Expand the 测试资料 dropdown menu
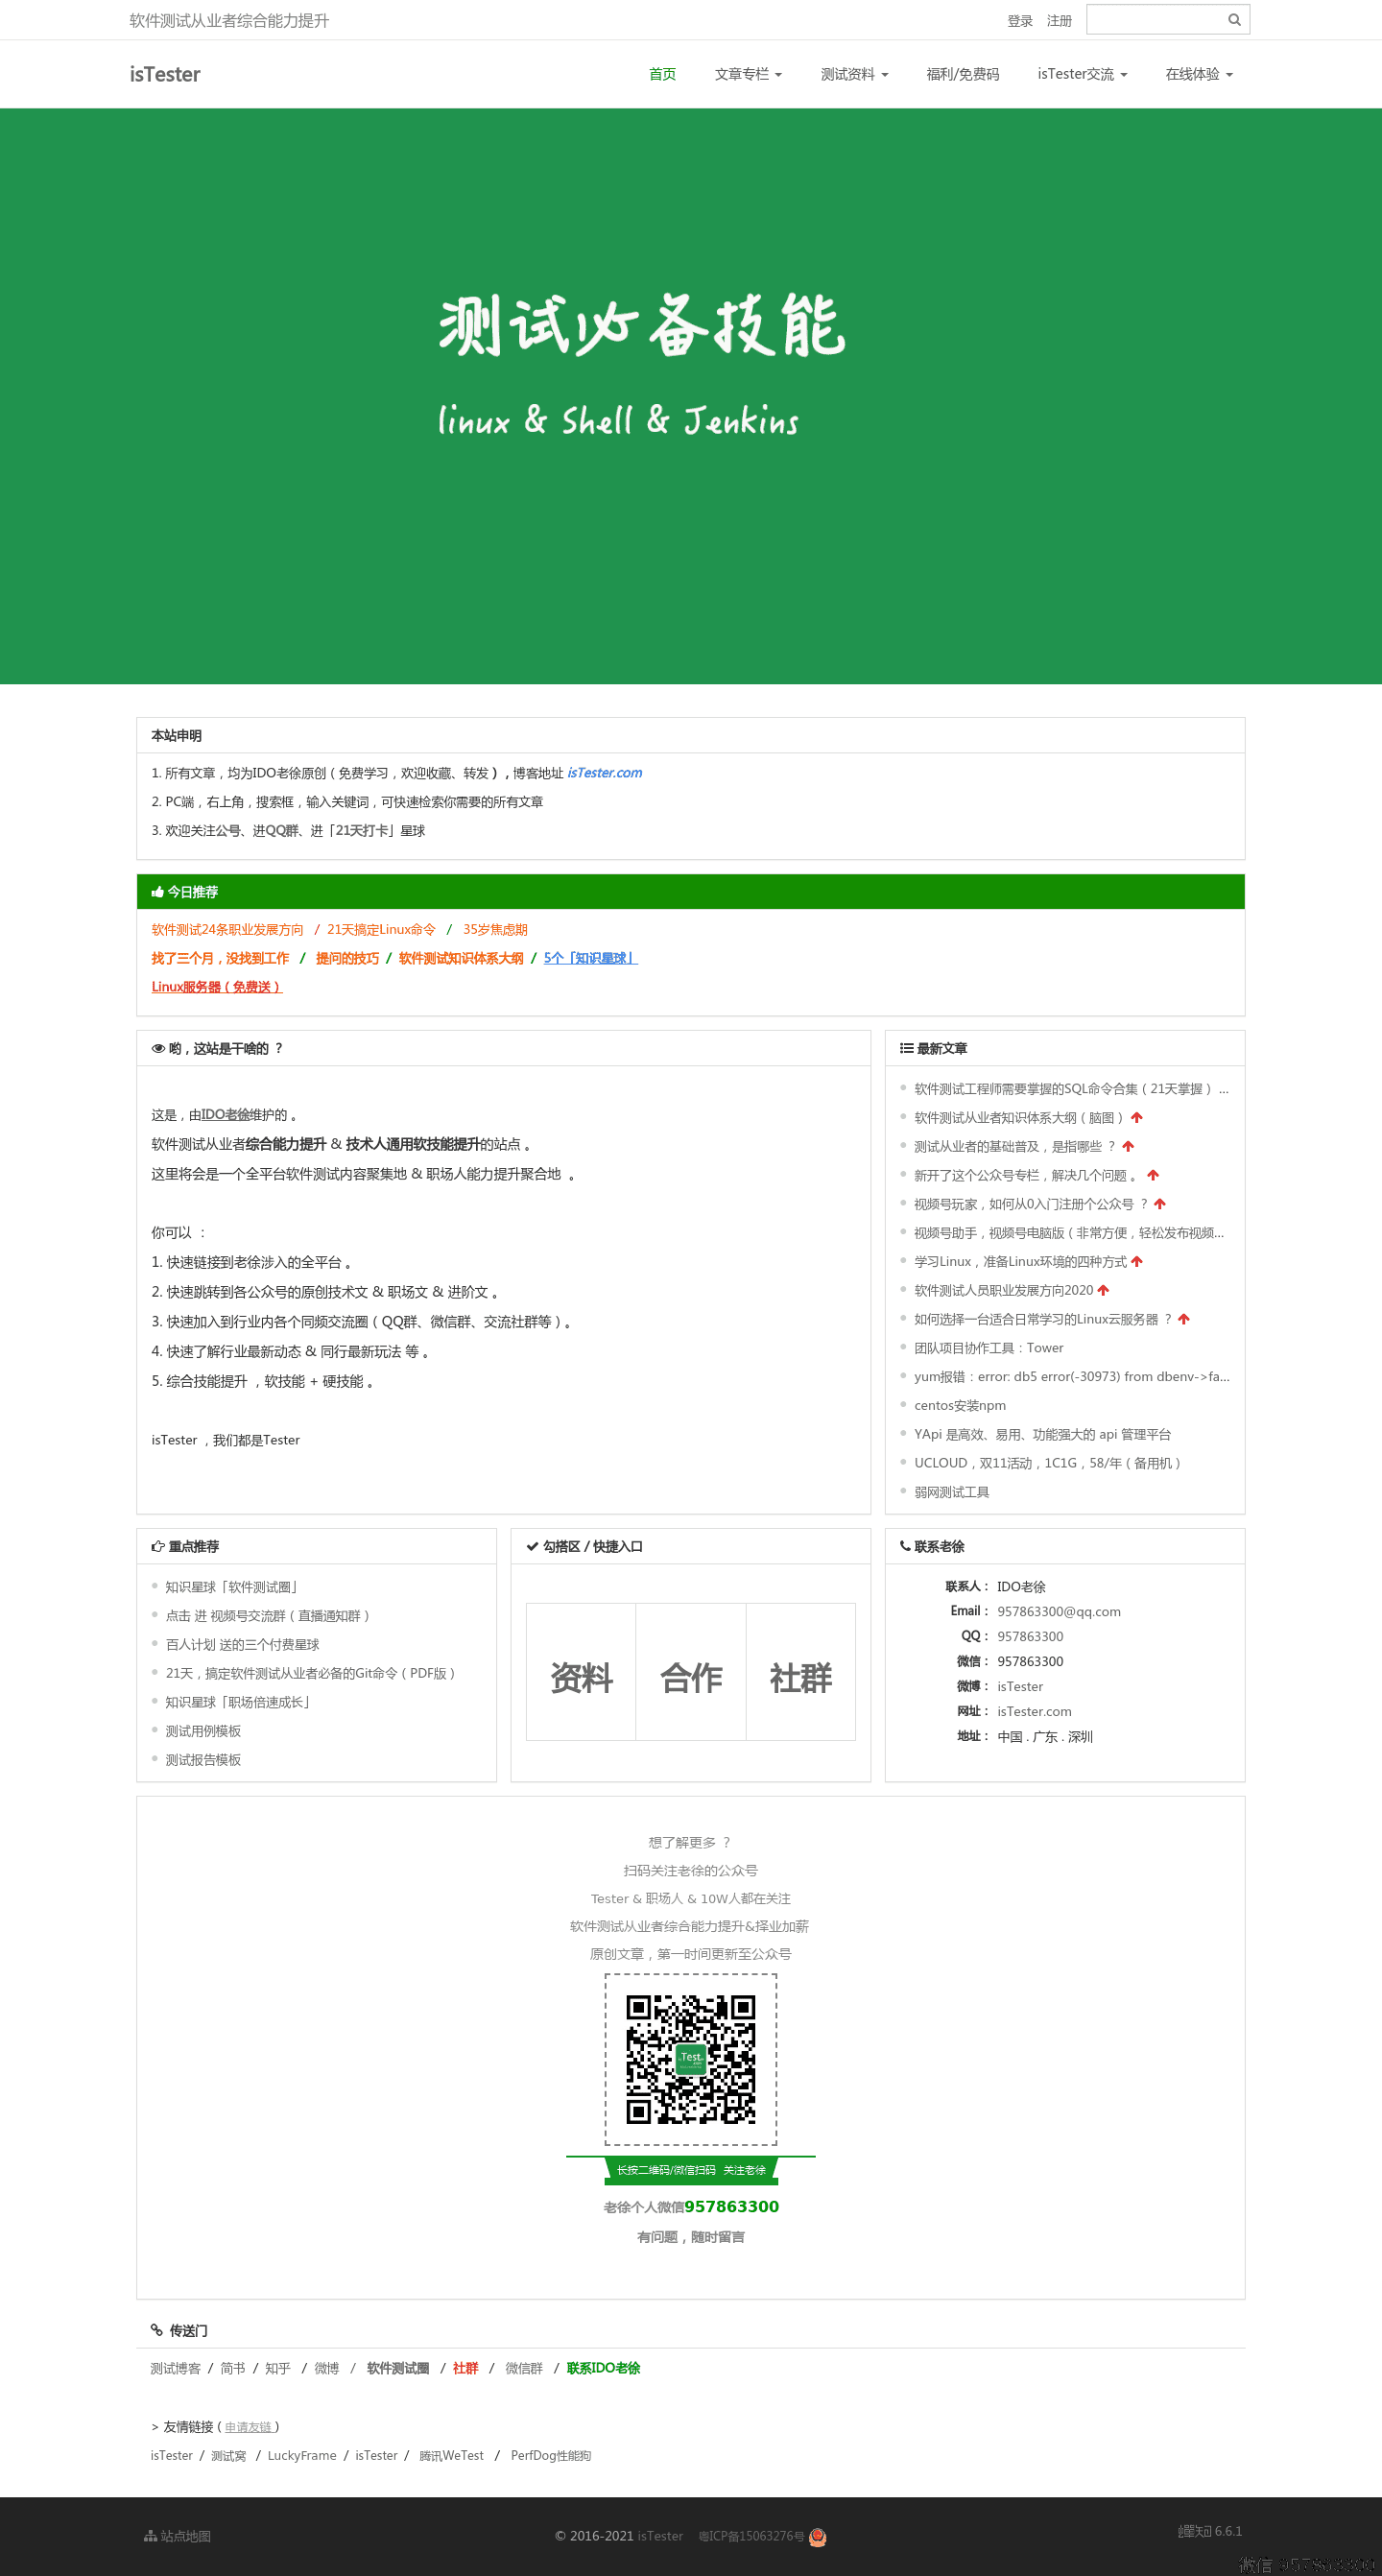The width and height of the screenshot is (1382, 2576). tap(853, 74)
